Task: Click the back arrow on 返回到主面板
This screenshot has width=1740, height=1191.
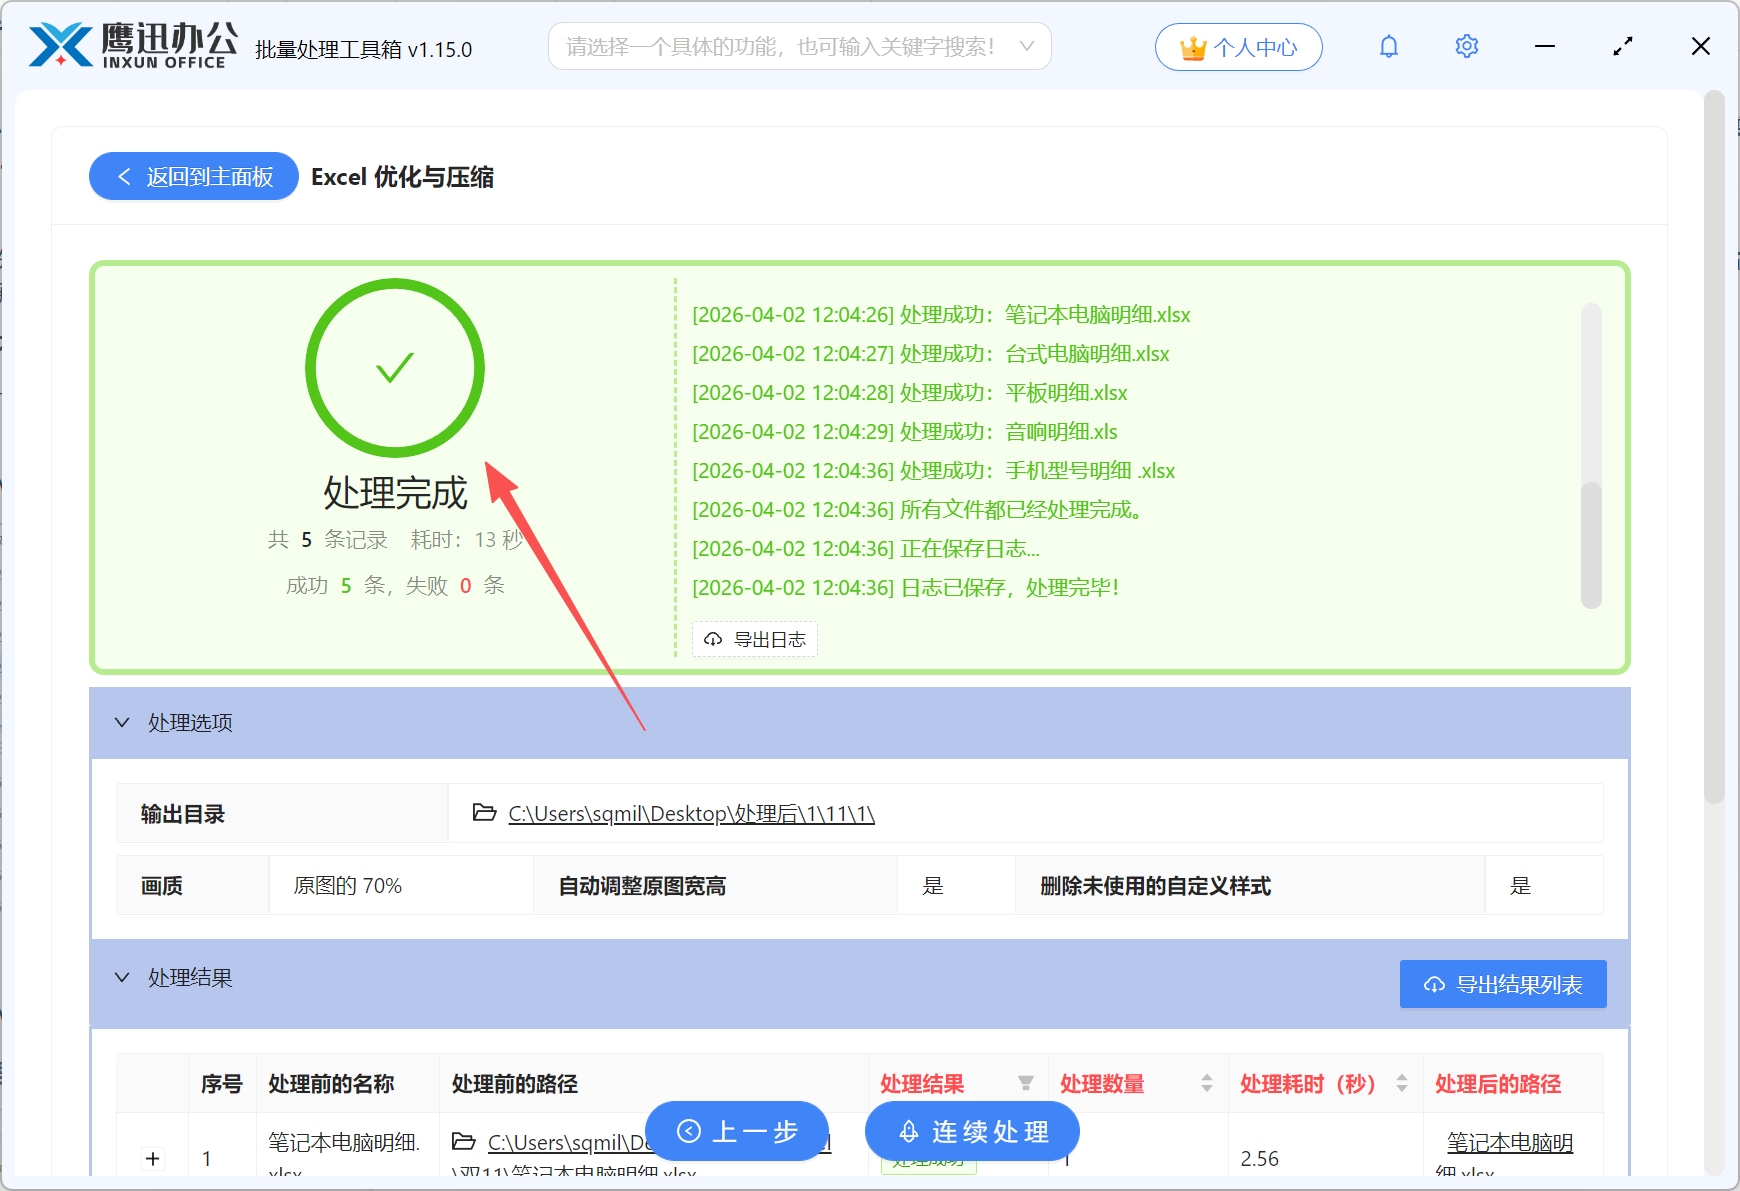Action: (124, 176)
